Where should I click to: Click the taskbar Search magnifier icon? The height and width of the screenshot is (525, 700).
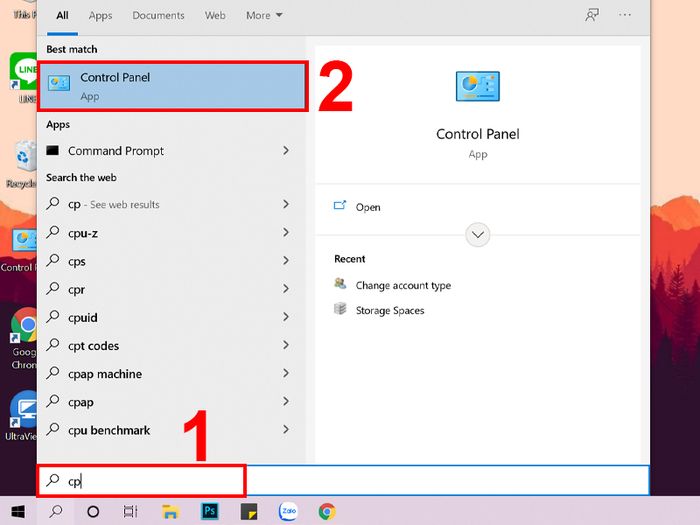pyautogui.click(x=56, y=511)
